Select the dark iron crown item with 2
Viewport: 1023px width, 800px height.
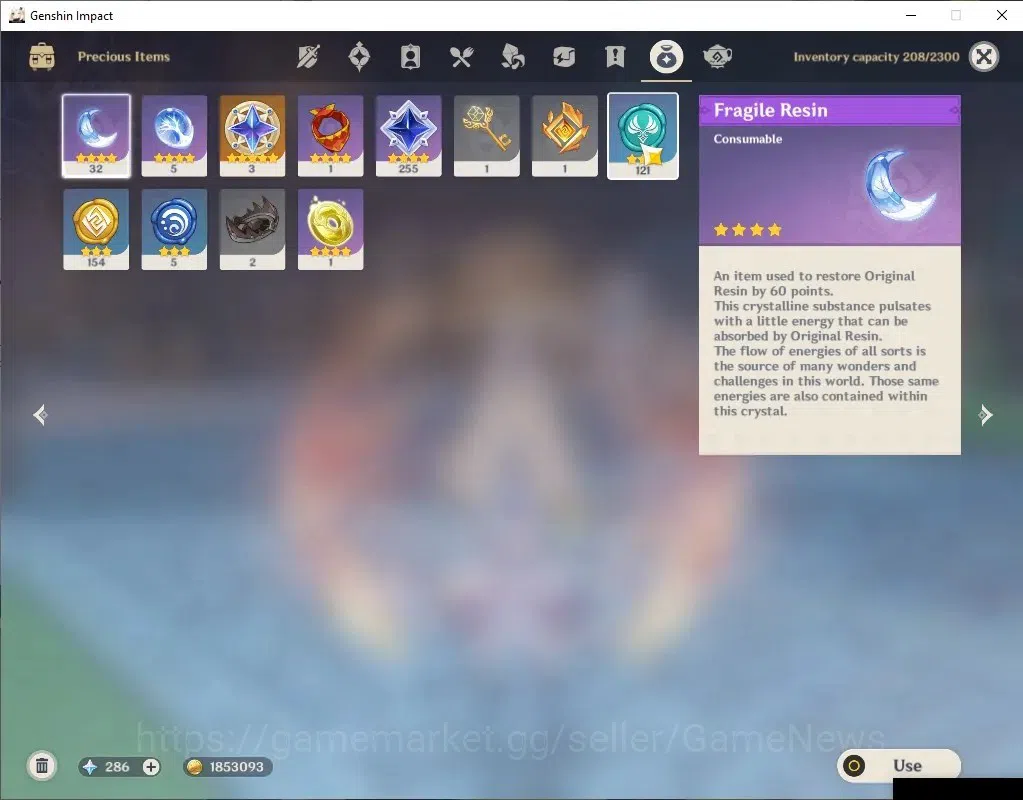(x=252, y=229)
